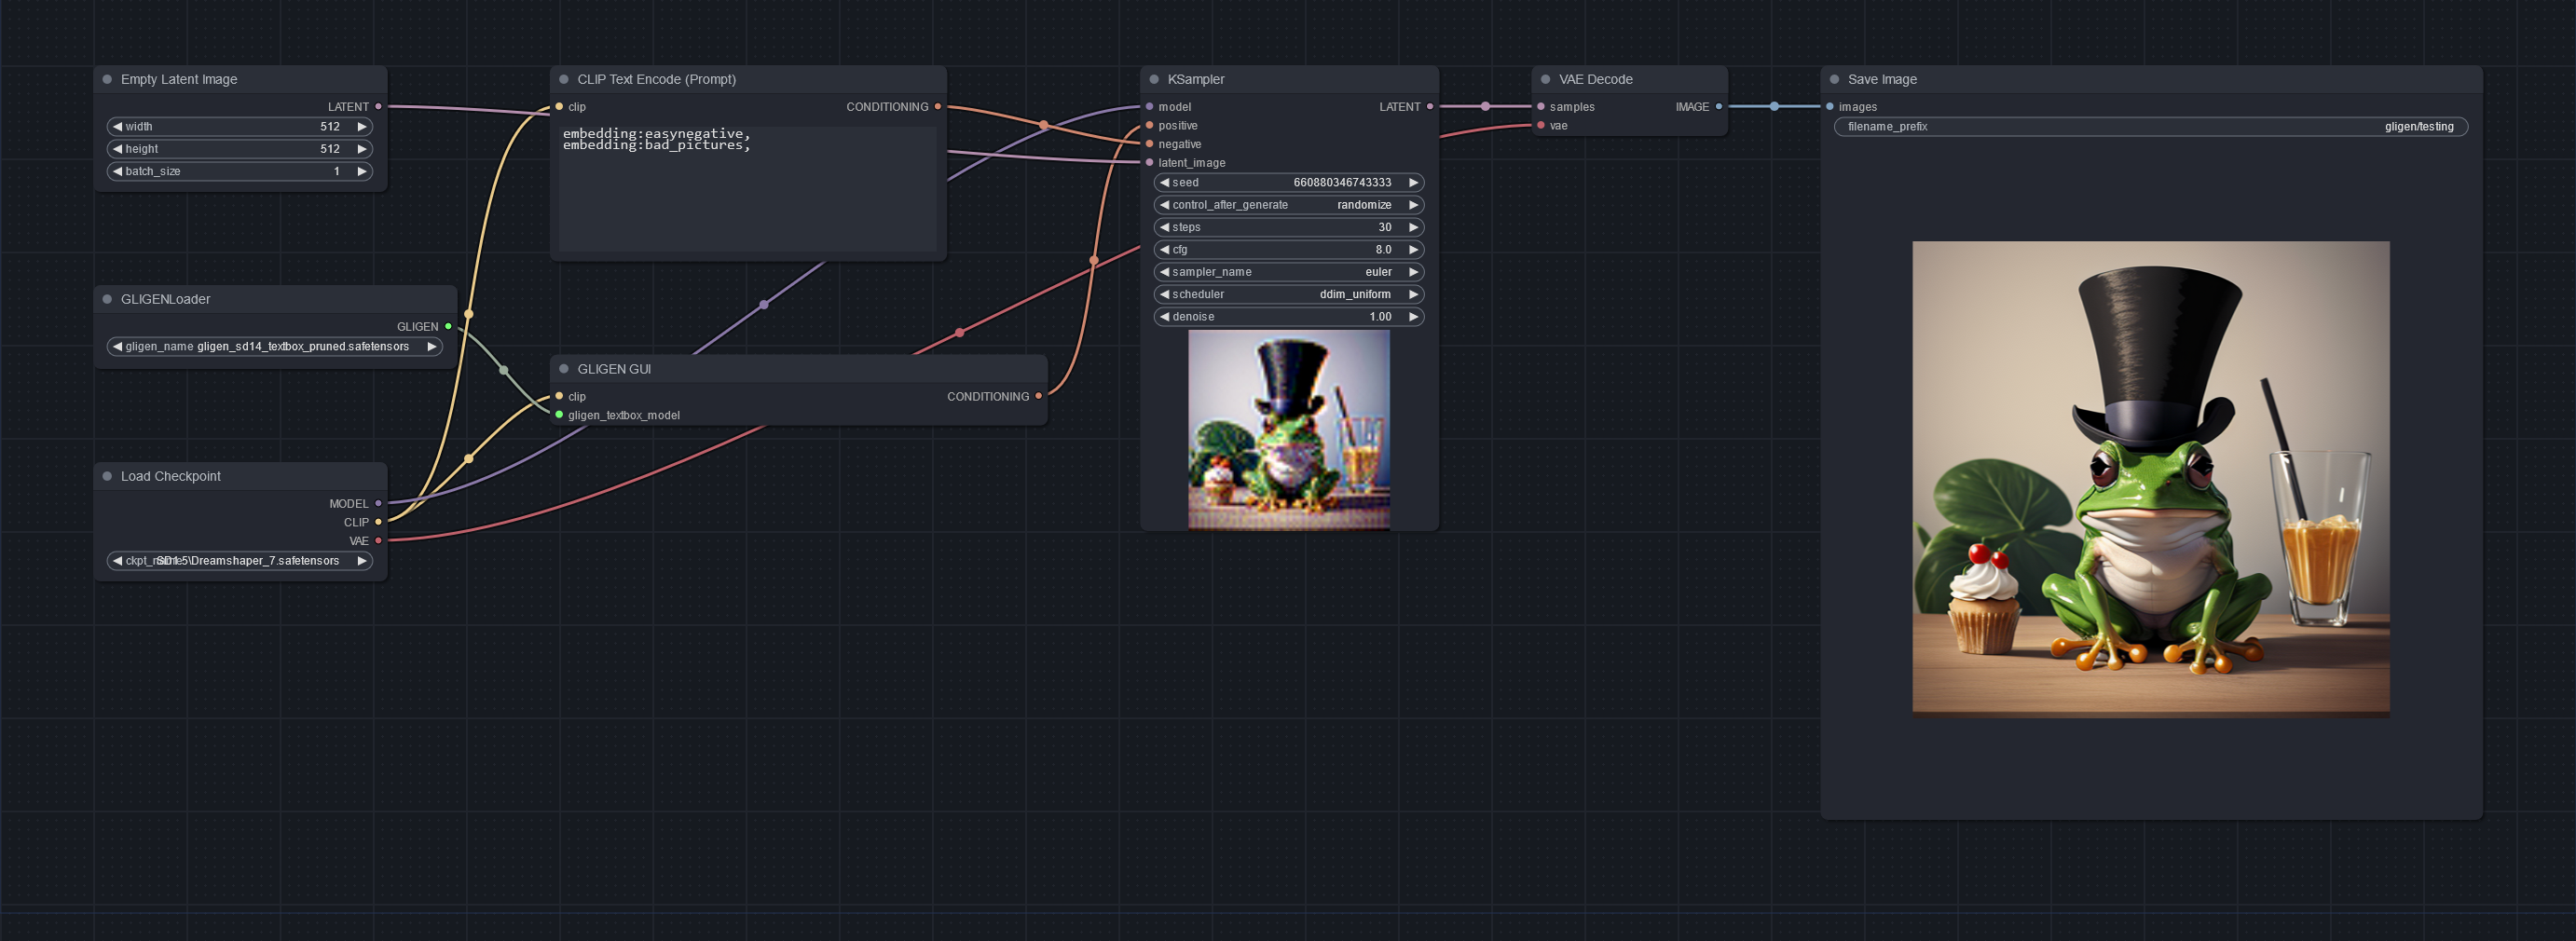The width and height of the screenshot is (2576, 941).
Task: Collapse the KSampler node via its title dot
Action: [x=1154, y=79]
